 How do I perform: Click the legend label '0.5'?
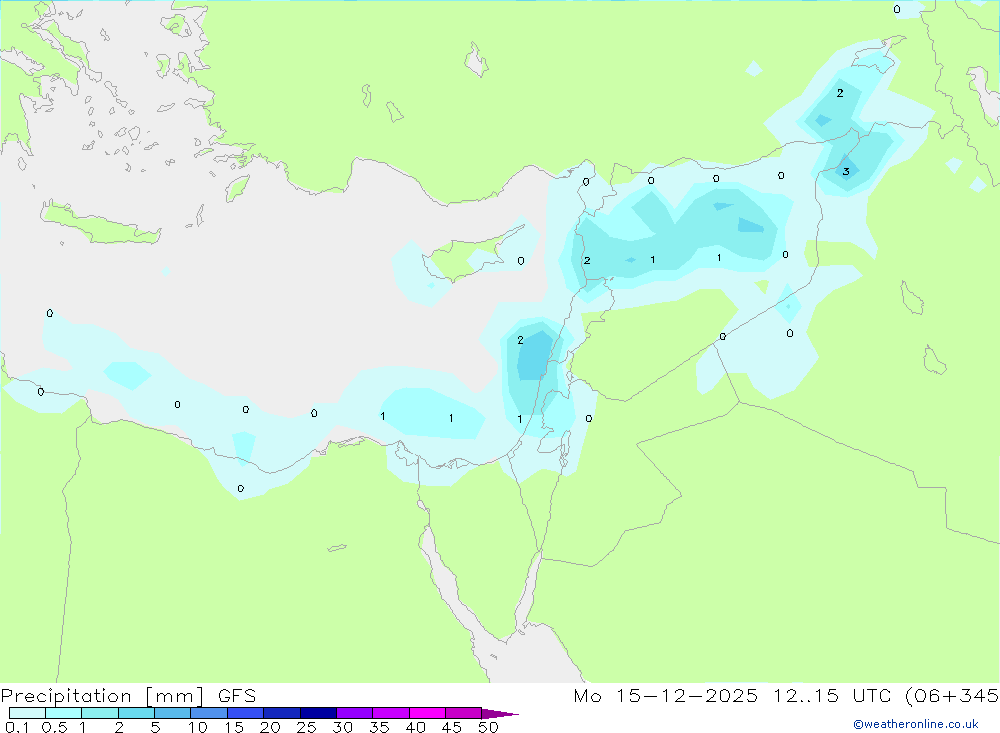(x=54, y=727)
